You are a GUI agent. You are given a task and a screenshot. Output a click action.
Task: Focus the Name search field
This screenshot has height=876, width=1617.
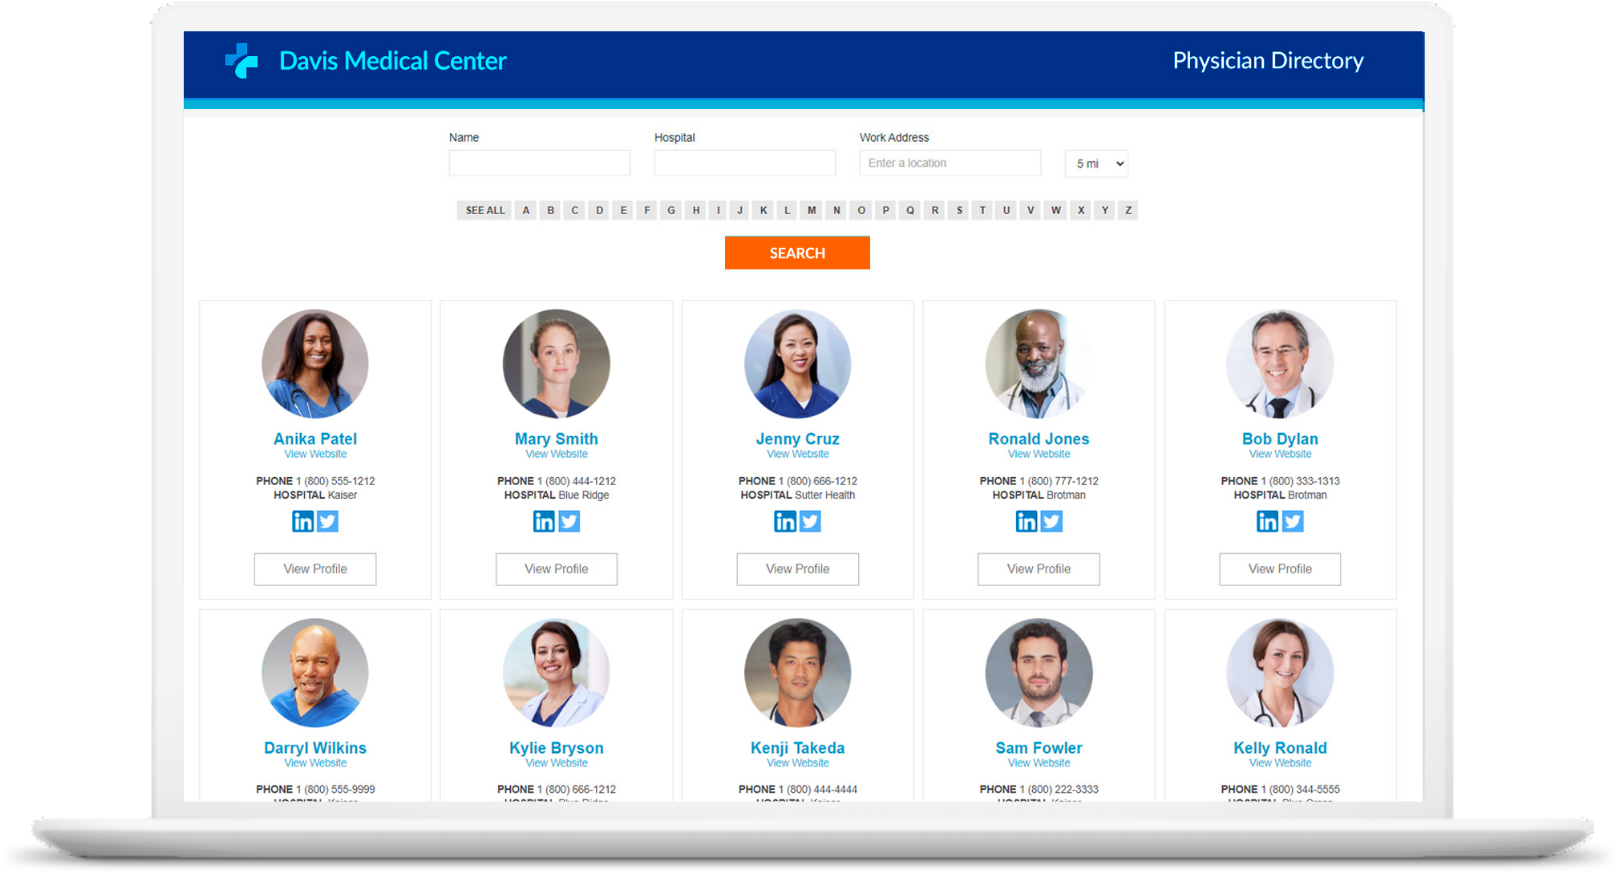tap(540, 163)
